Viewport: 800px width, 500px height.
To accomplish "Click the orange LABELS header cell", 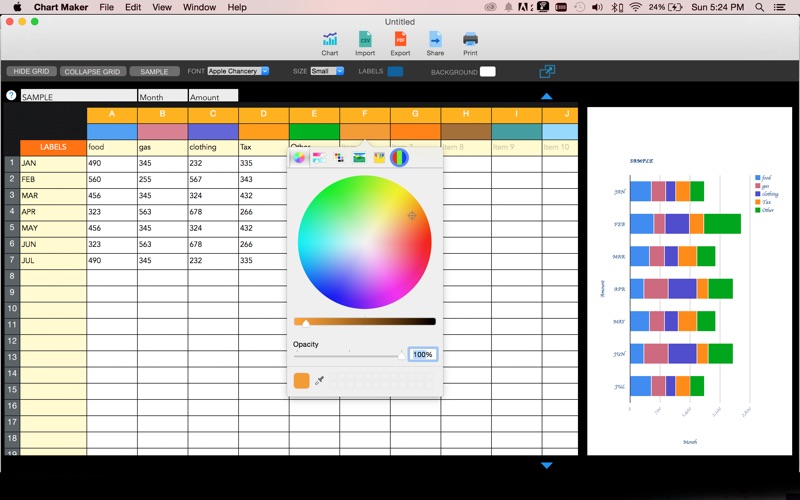I will click(x=53, y=147).
